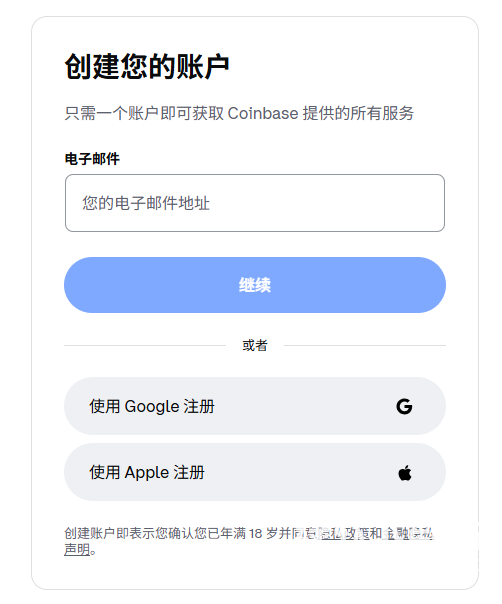
Task: Click 使用 Google 注册 label text
Action: click(152, 406)
